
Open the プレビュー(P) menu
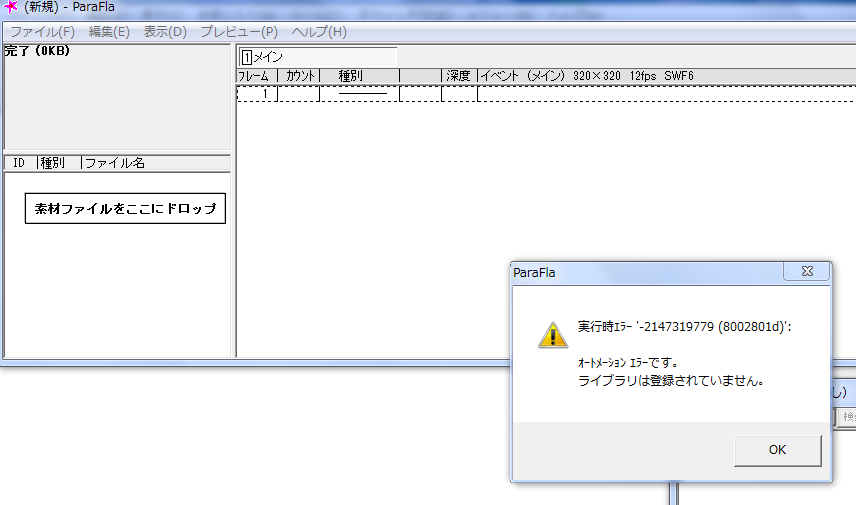click(x=239, y=32)
